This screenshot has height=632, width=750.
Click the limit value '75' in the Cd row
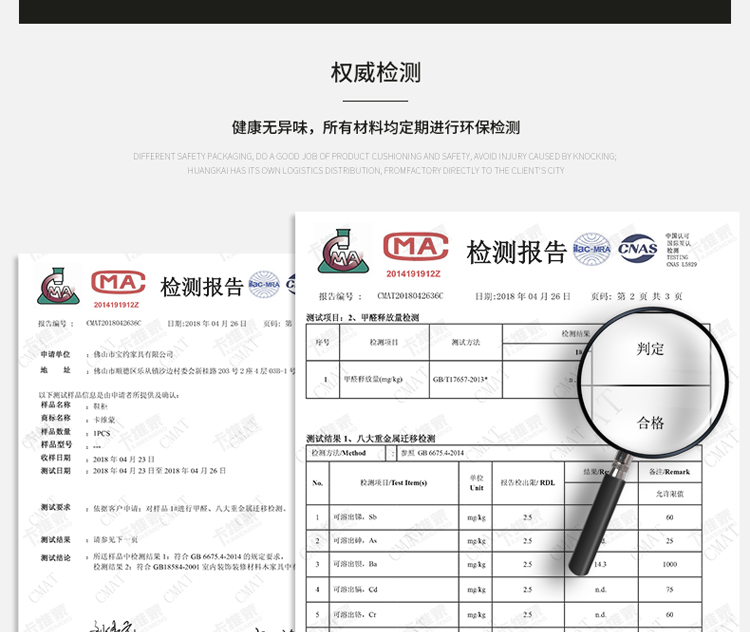[670, 589]
